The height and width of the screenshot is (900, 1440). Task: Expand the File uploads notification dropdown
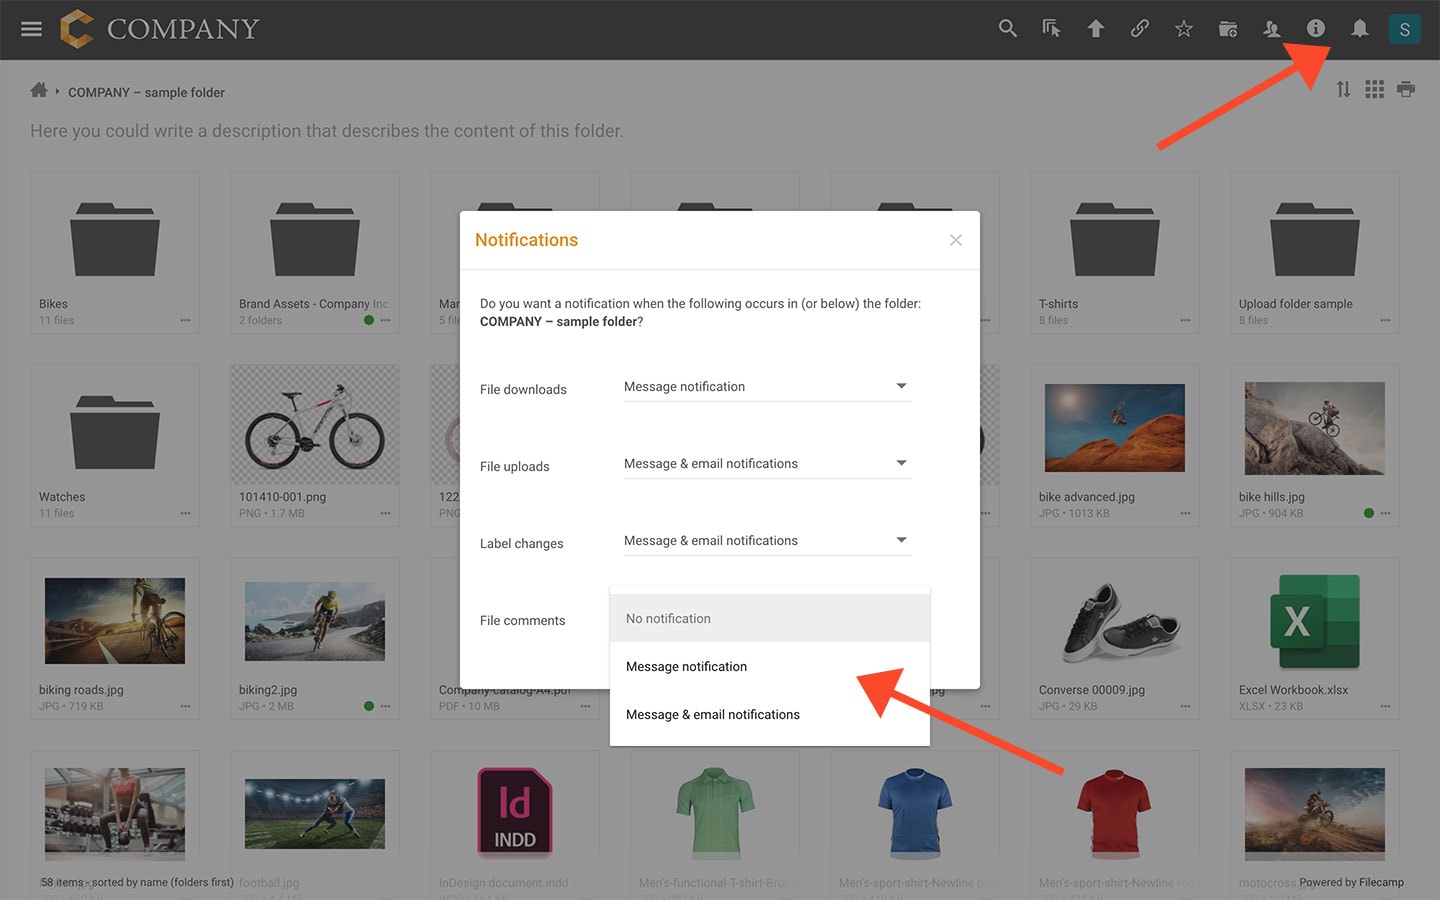(766, 464)
